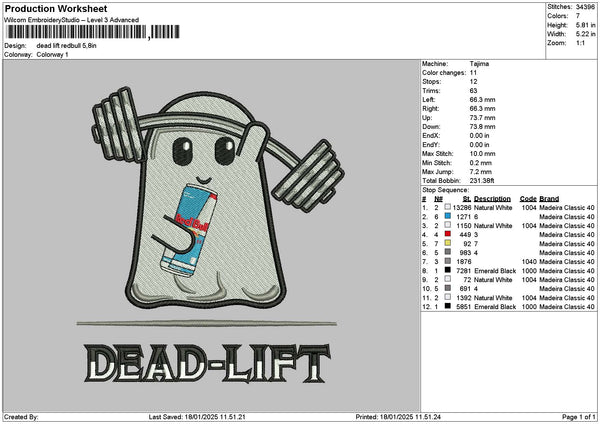Click the N# column header

[x=438, y=199]
